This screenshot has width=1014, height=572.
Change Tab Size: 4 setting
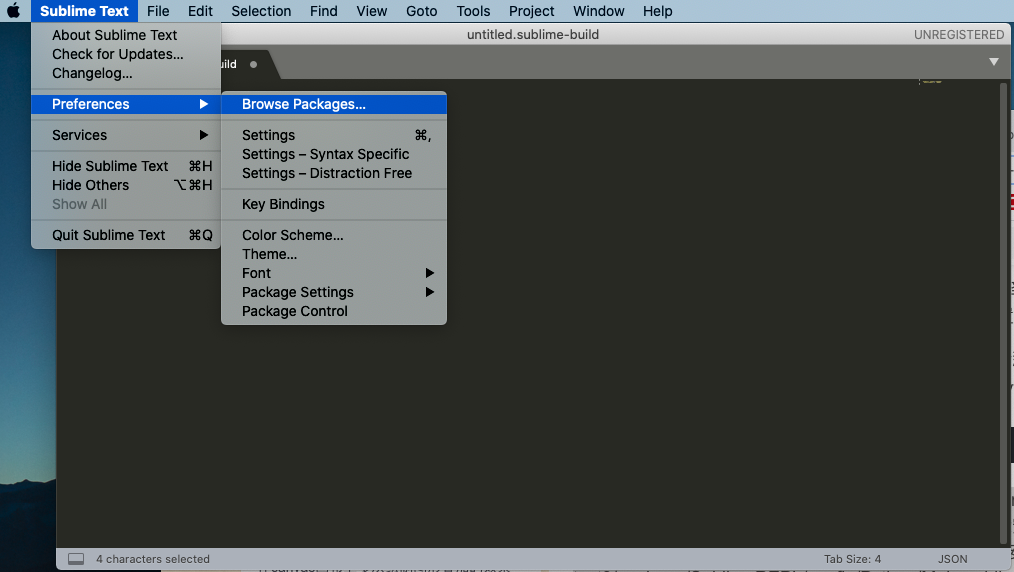(852, 559)
